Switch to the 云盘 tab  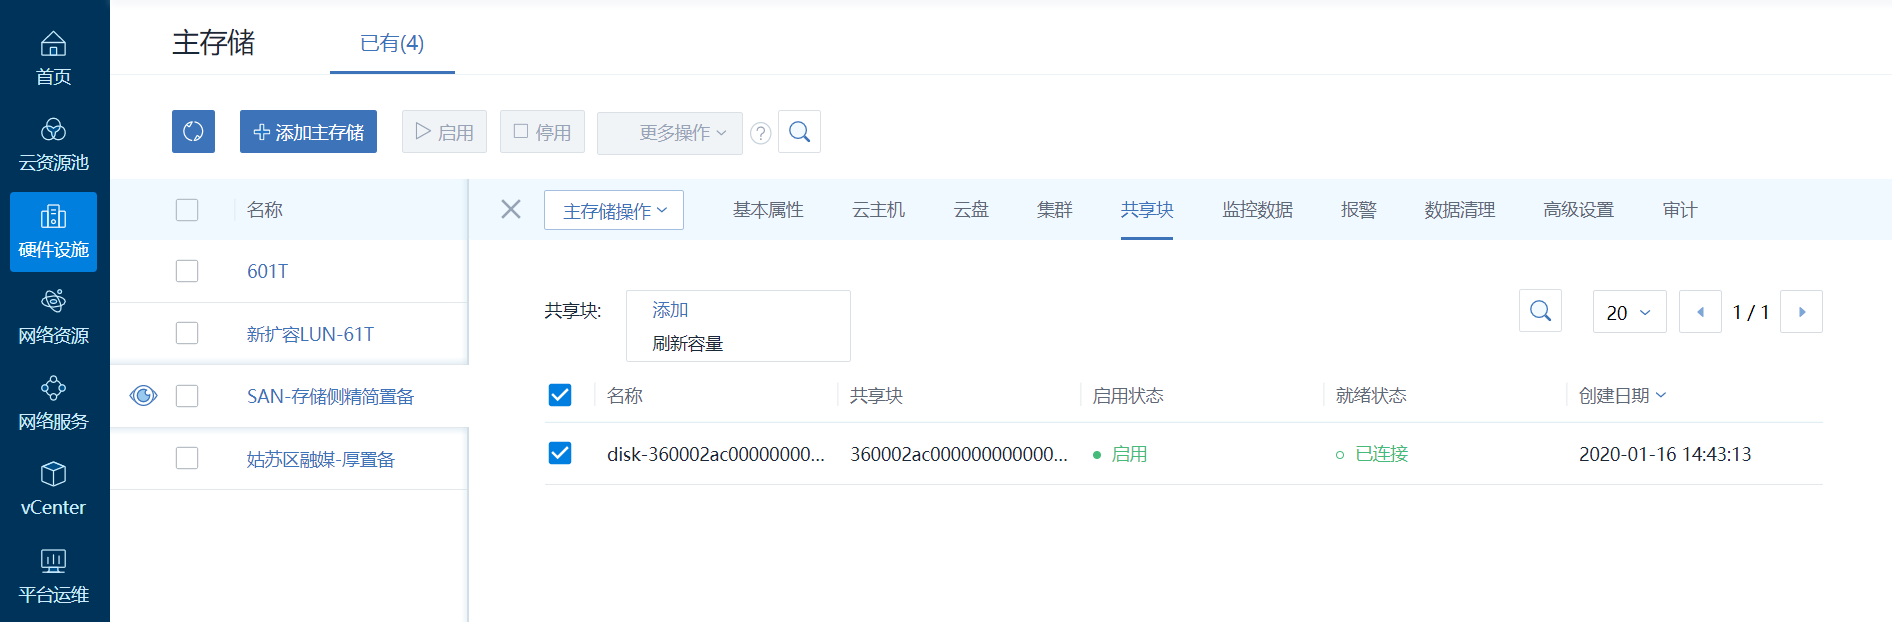click(x=971, y=209)
